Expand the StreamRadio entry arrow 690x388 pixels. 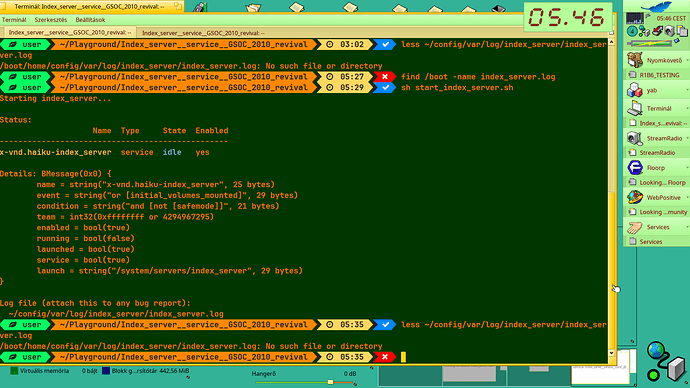pyautogui.click(x=687, y=138)
